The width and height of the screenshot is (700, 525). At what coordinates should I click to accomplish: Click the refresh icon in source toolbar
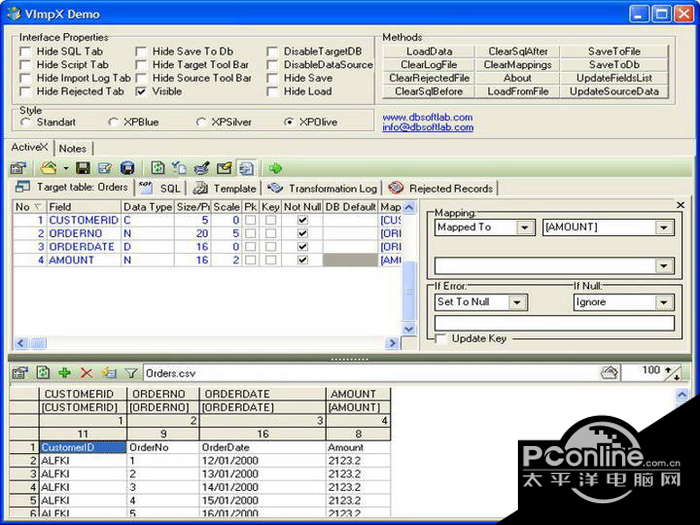click(x=43, y=372)
